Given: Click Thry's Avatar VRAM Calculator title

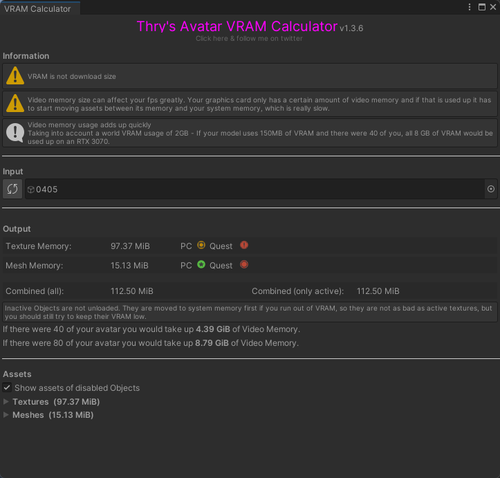Looking at the screenshot, I should click(x=237, y=26).
